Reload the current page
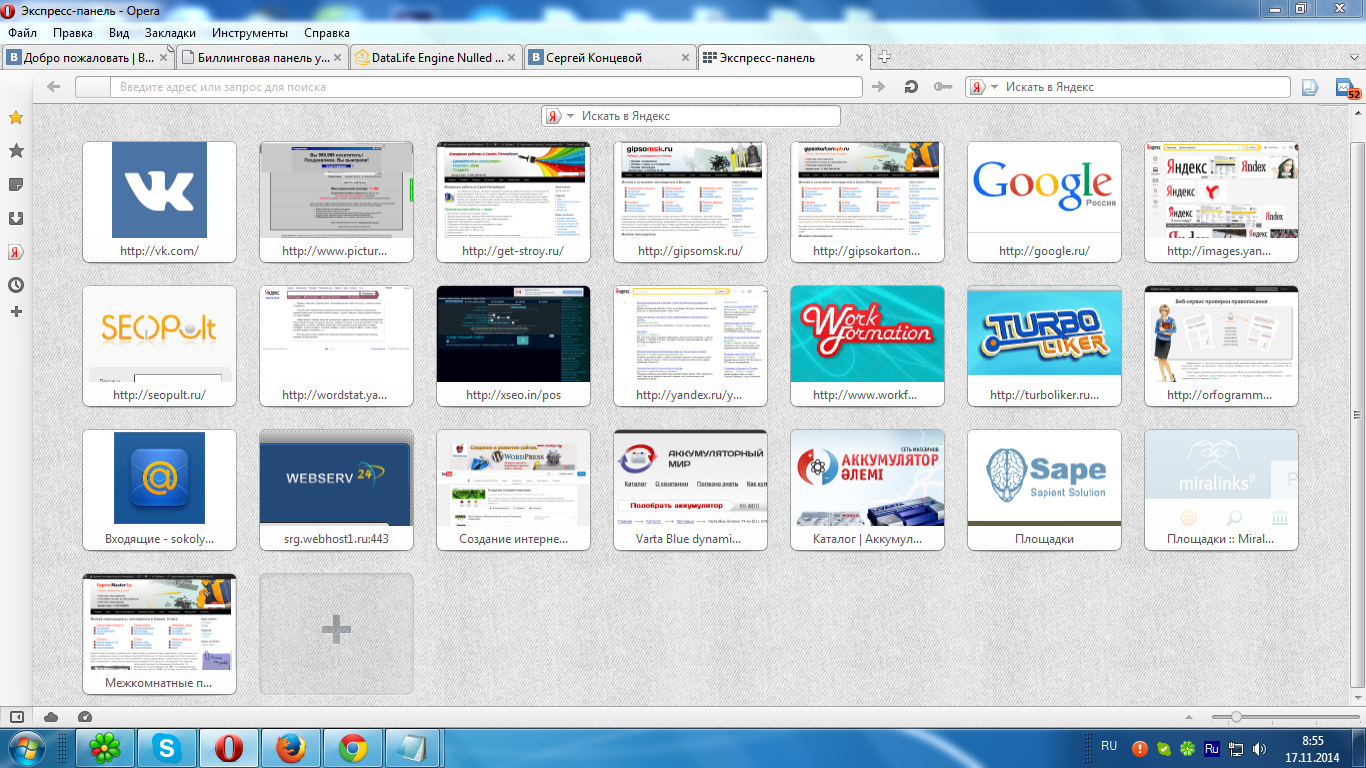 (x=911, y=87)
